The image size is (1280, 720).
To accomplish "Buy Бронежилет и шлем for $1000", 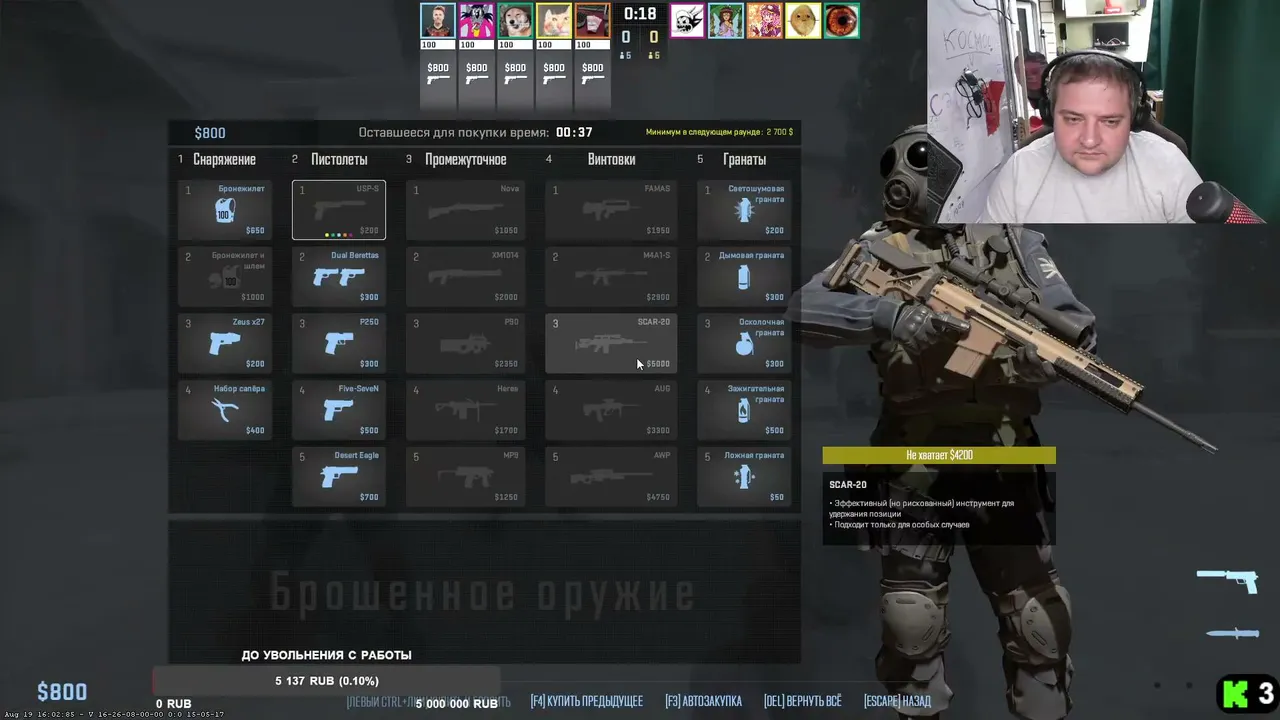I will pyautogui.click(x=225, y=277).
